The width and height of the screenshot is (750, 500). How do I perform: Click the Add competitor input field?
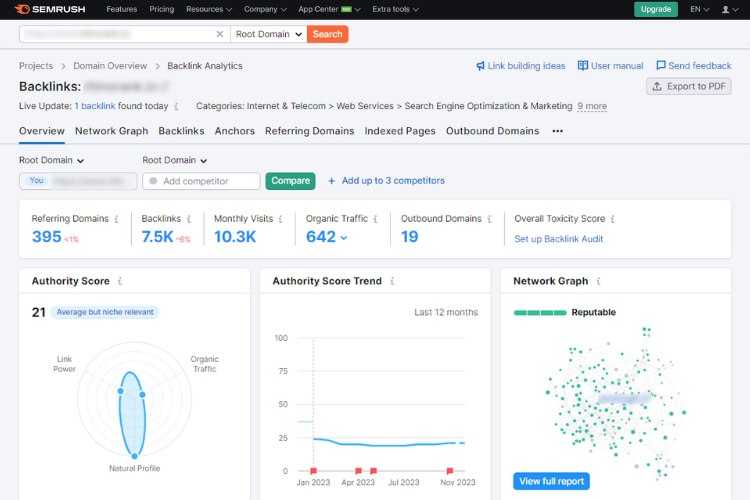(201, 181)
